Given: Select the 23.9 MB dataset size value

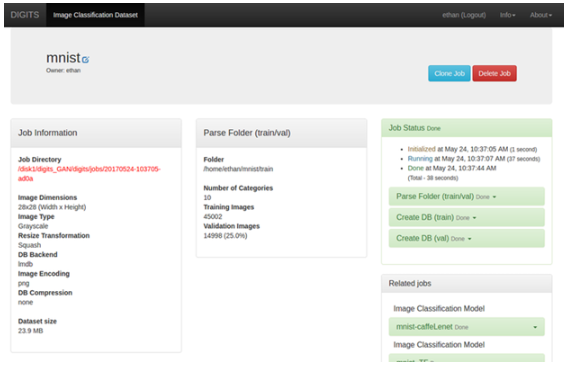Looking at the screenshot, I should [x=30, y=331].
